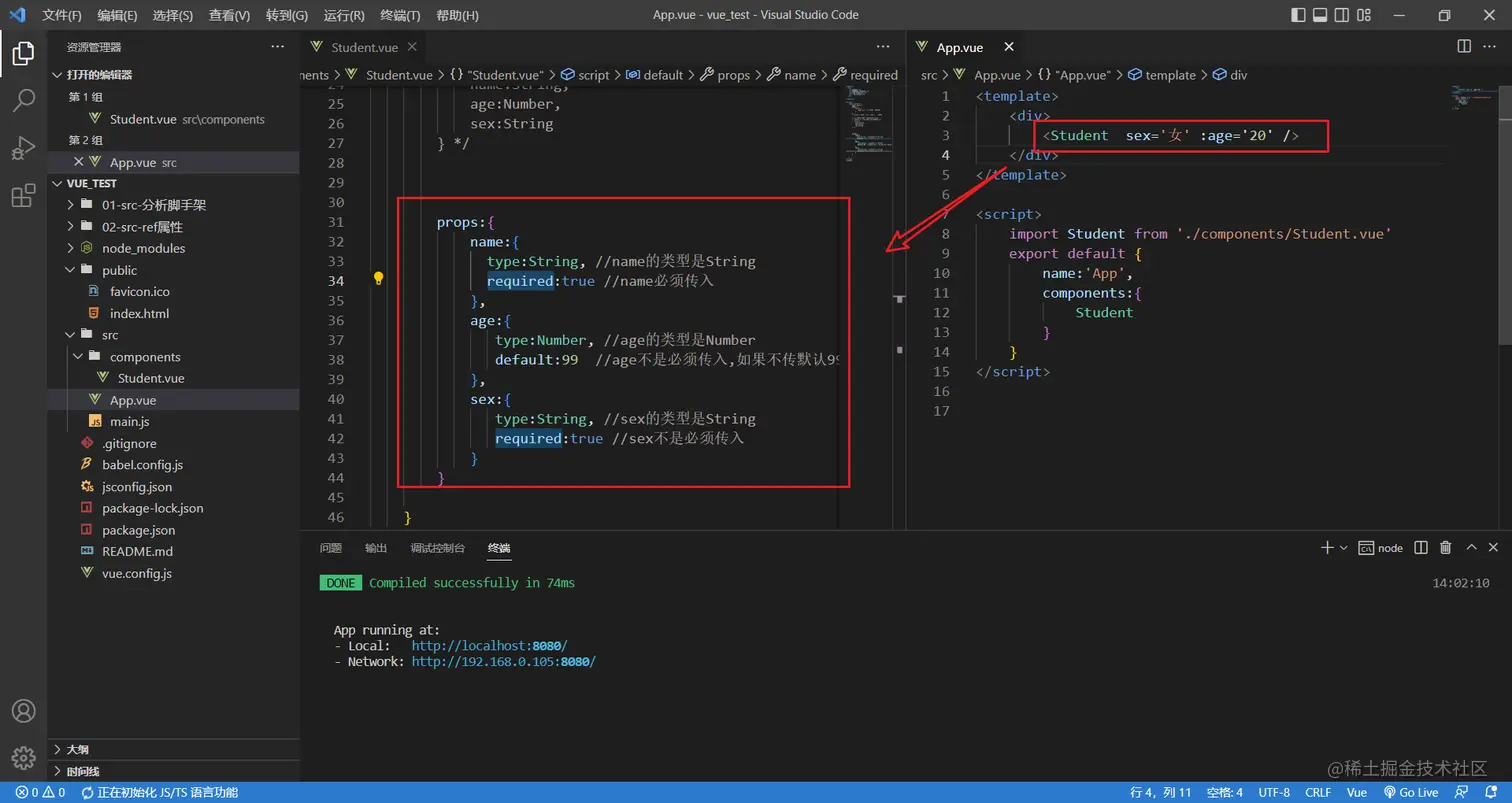Click the split editor icon in right group

1464,46
